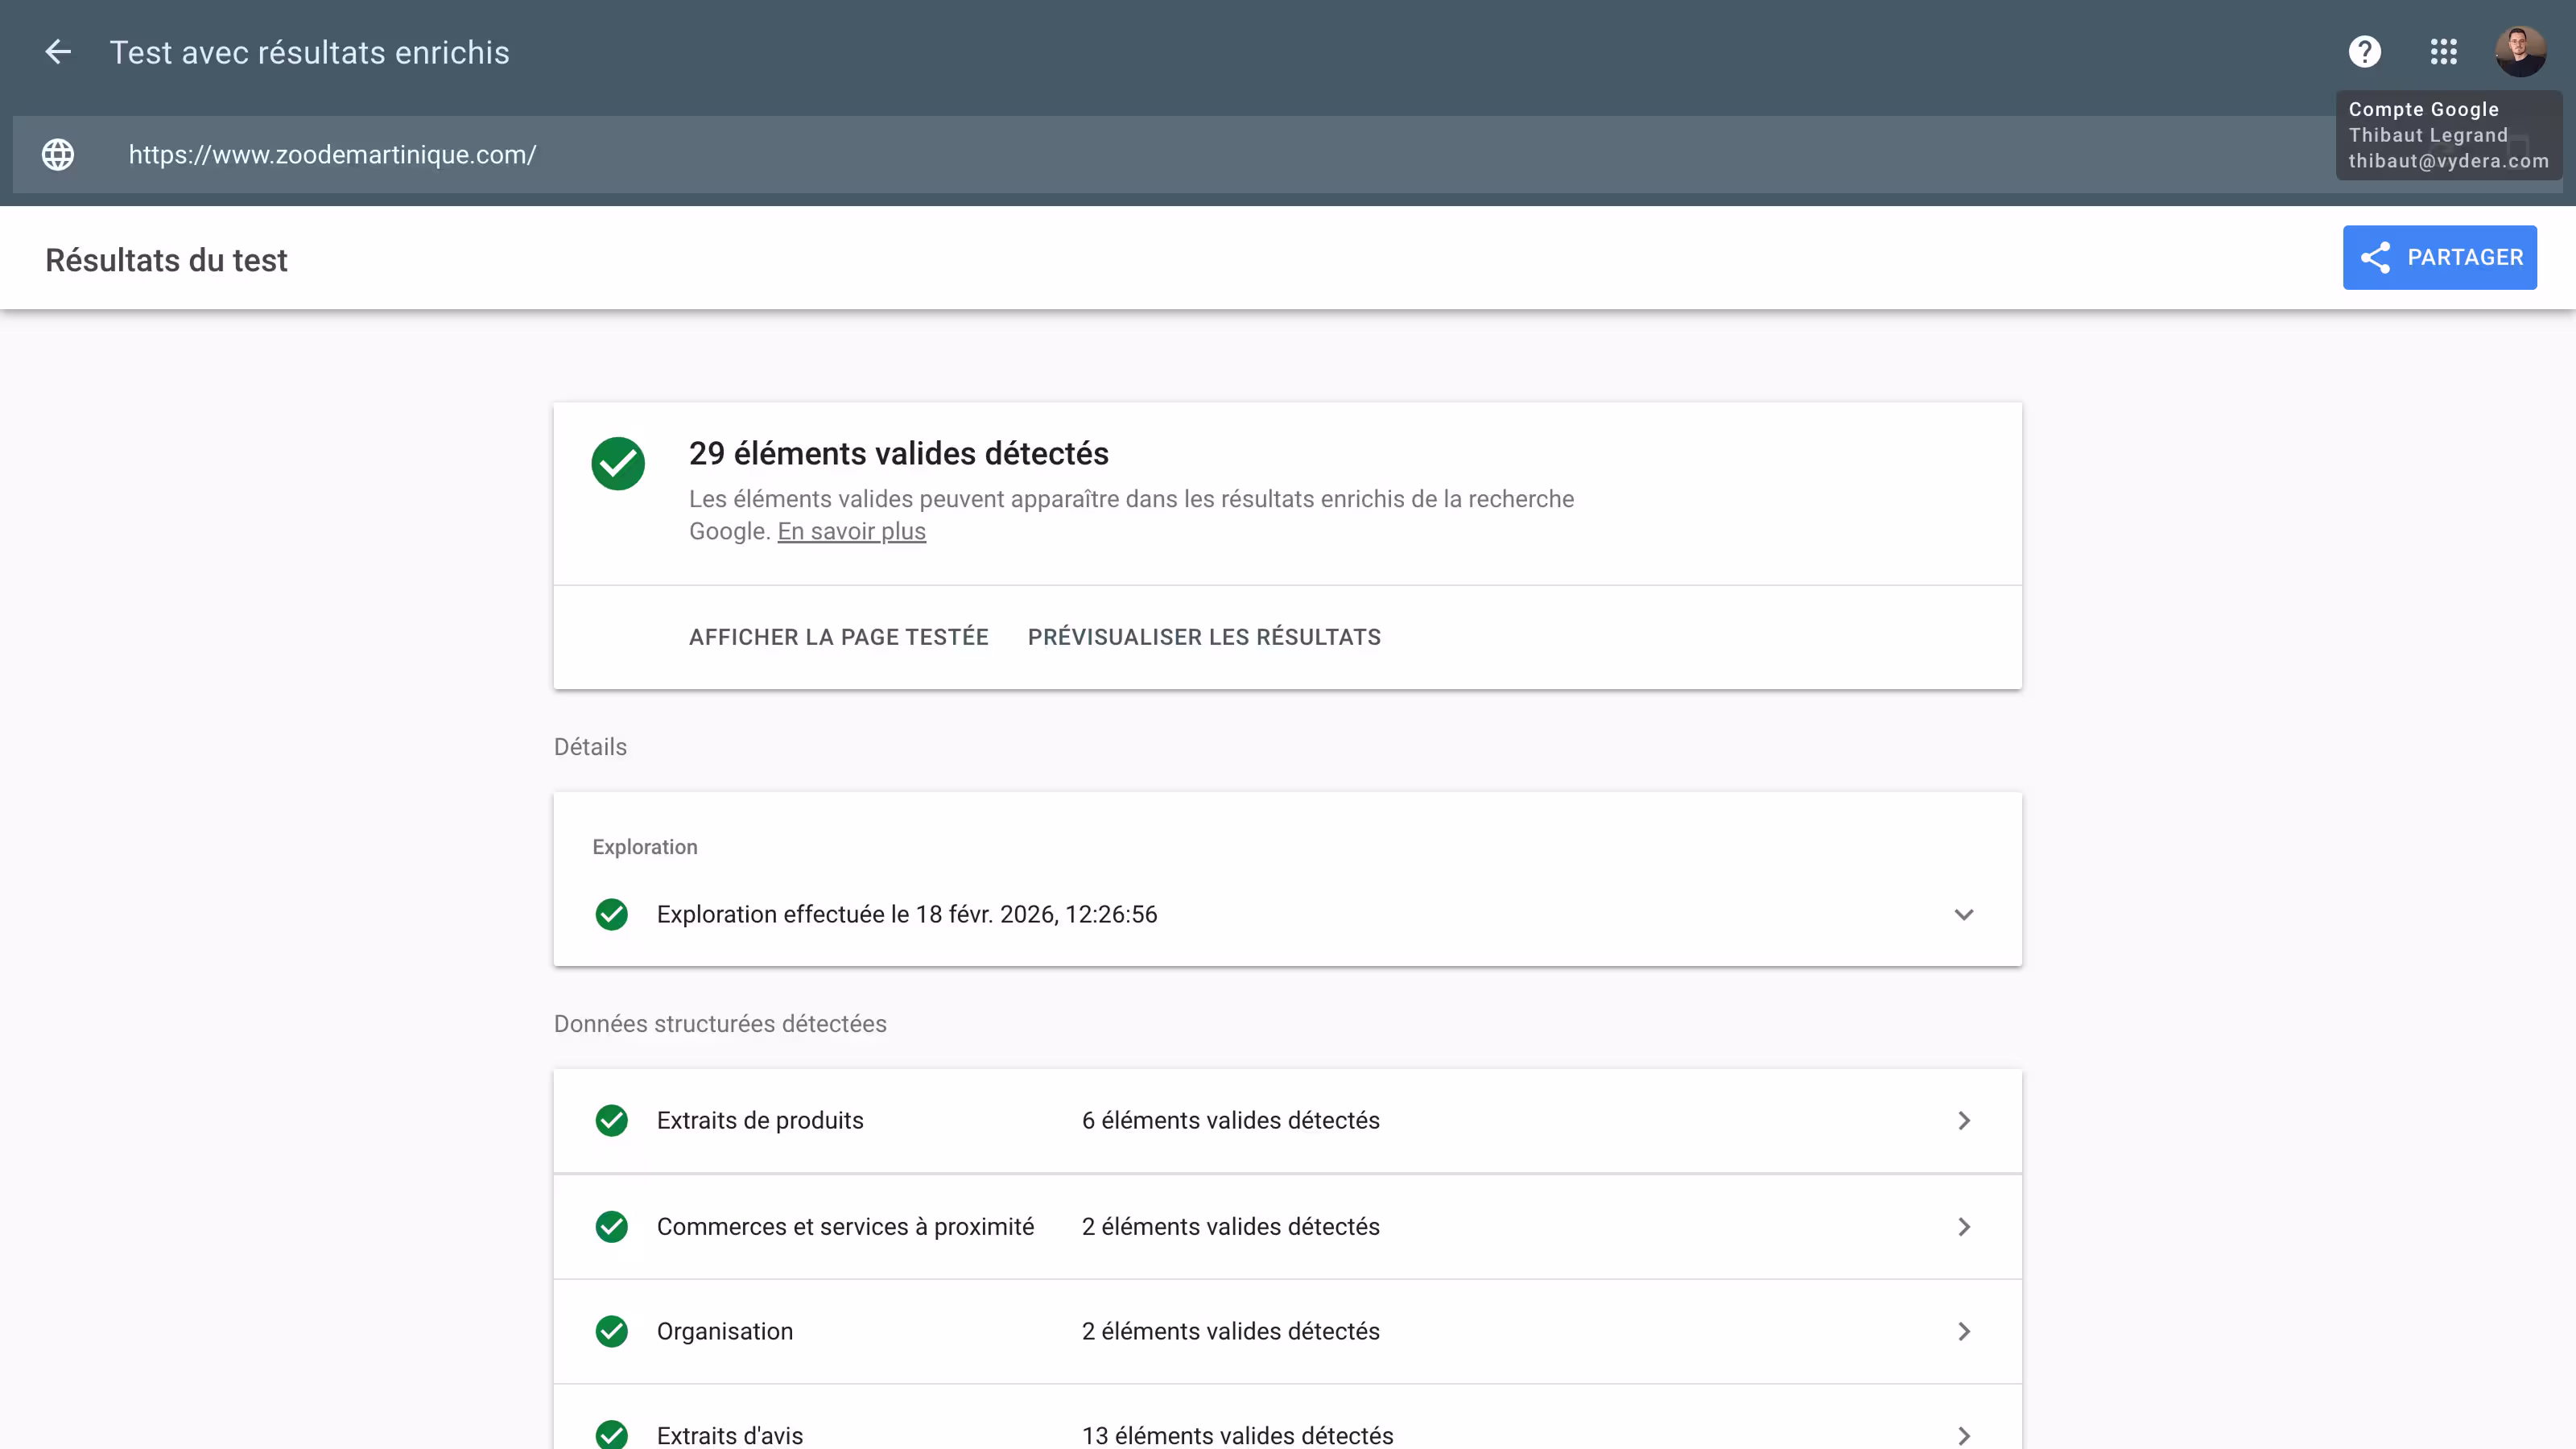Open Organisation details via its chevron
The width and height of the screenshot is (2576, 1449).
pyautogui.click(x=1964, y=1331)
